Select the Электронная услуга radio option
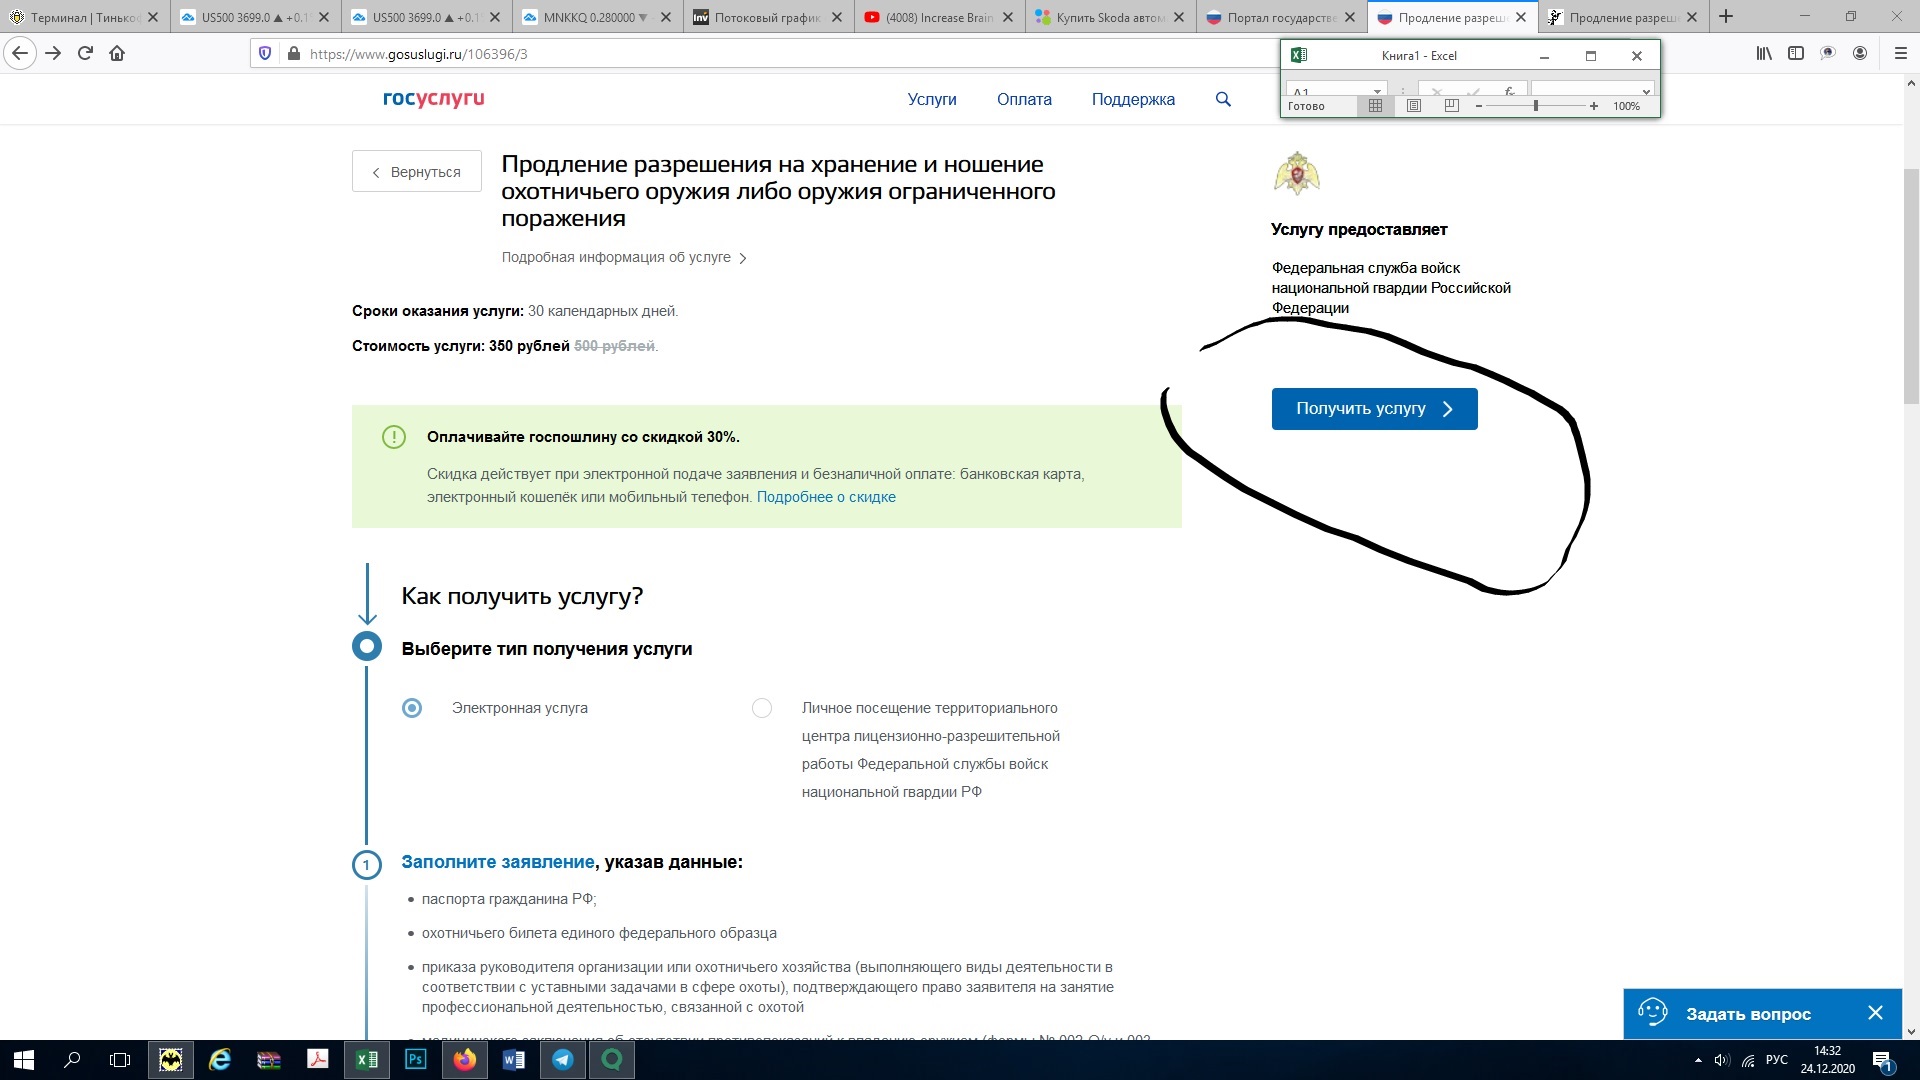The image size is (1920, 1080). point(412,708)
